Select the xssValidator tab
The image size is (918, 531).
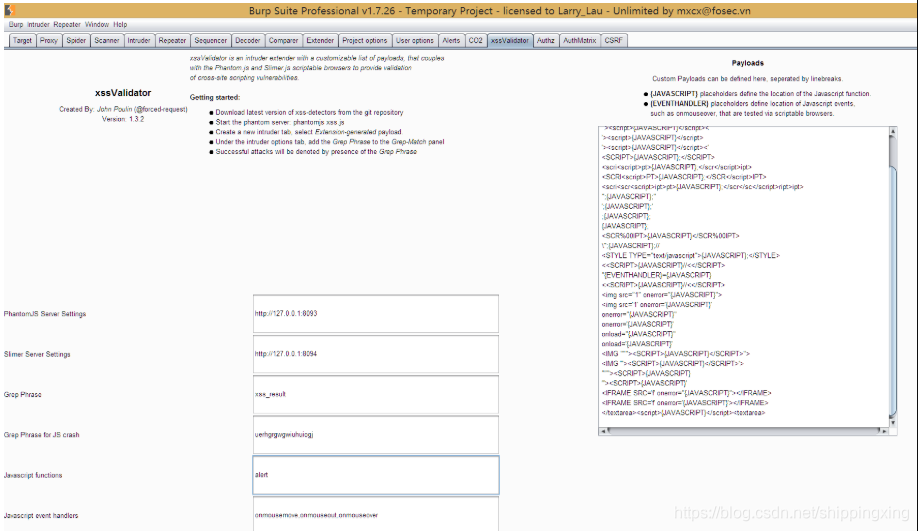pos(509,40)
